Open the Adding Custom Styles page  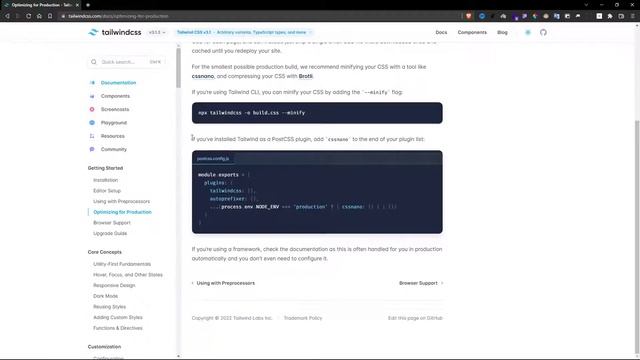coord(118,317)
